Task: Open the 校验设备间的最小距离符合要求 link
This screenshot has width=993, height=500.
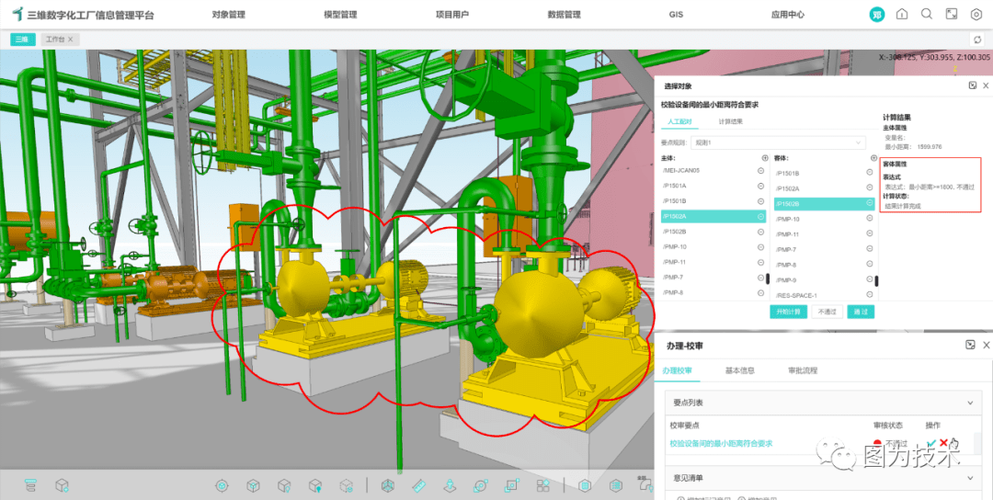Action: point(721,444)
